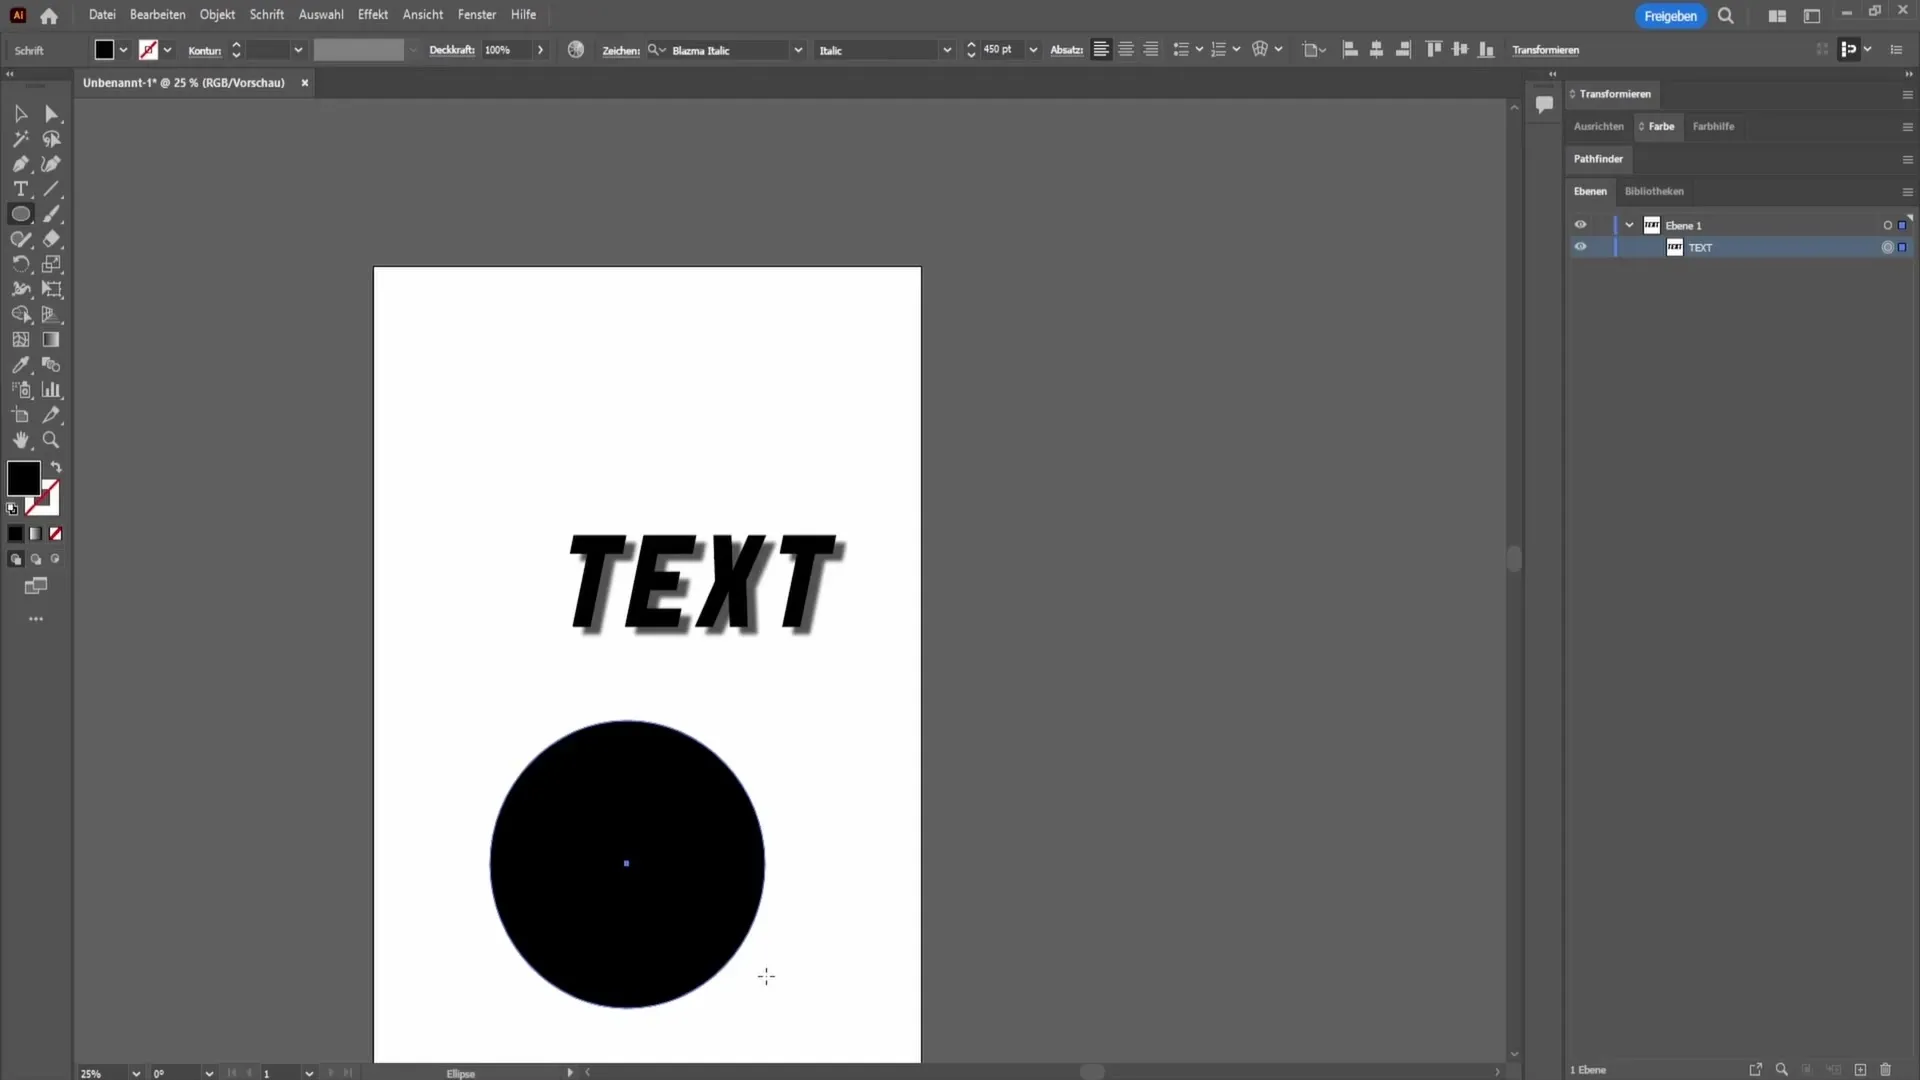Expand the opacity options arrow
Screen dimensions: 1920x1080
click(541, 50)
